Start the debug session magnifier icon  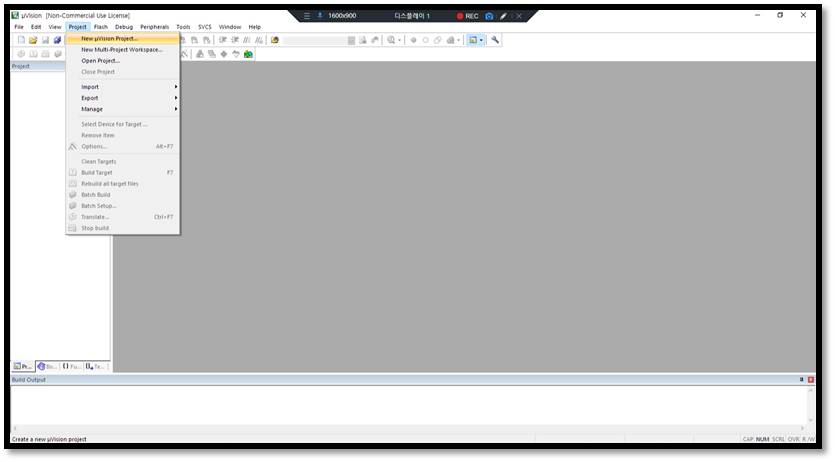391,40
